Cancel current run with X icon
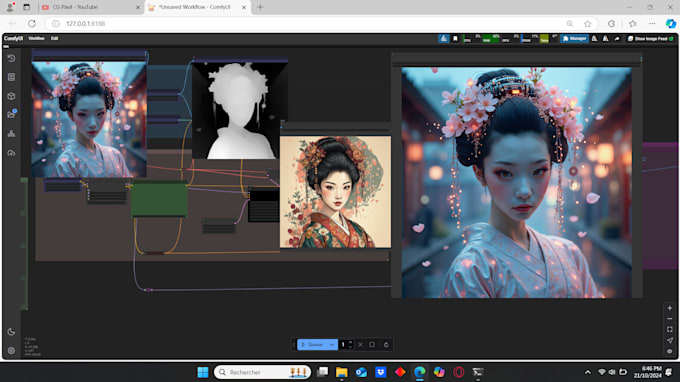Viewport: 680px width, 382px height. (360, 345)
